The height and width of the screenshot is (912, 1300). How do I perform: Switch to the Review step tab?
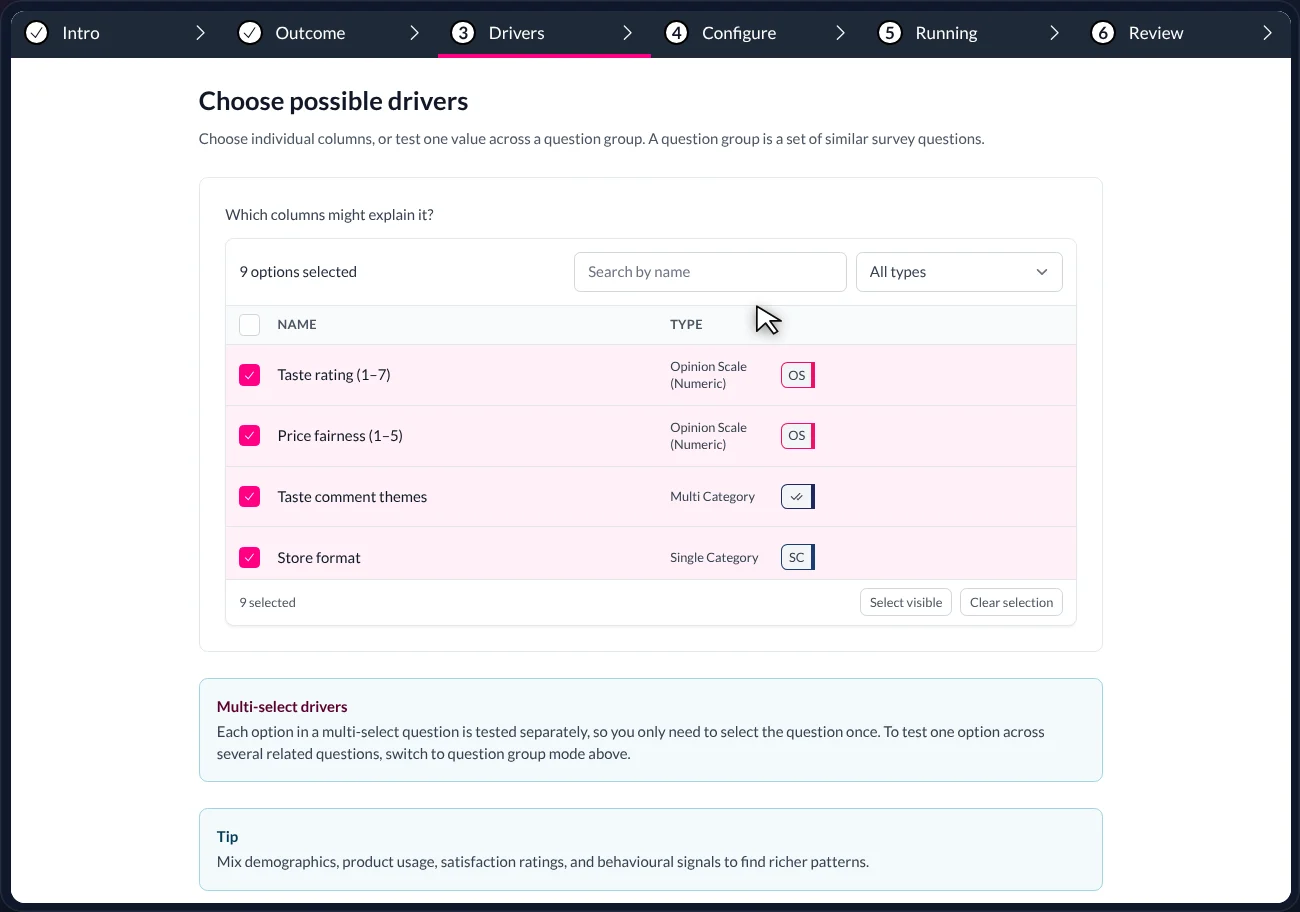point(1184,33)
